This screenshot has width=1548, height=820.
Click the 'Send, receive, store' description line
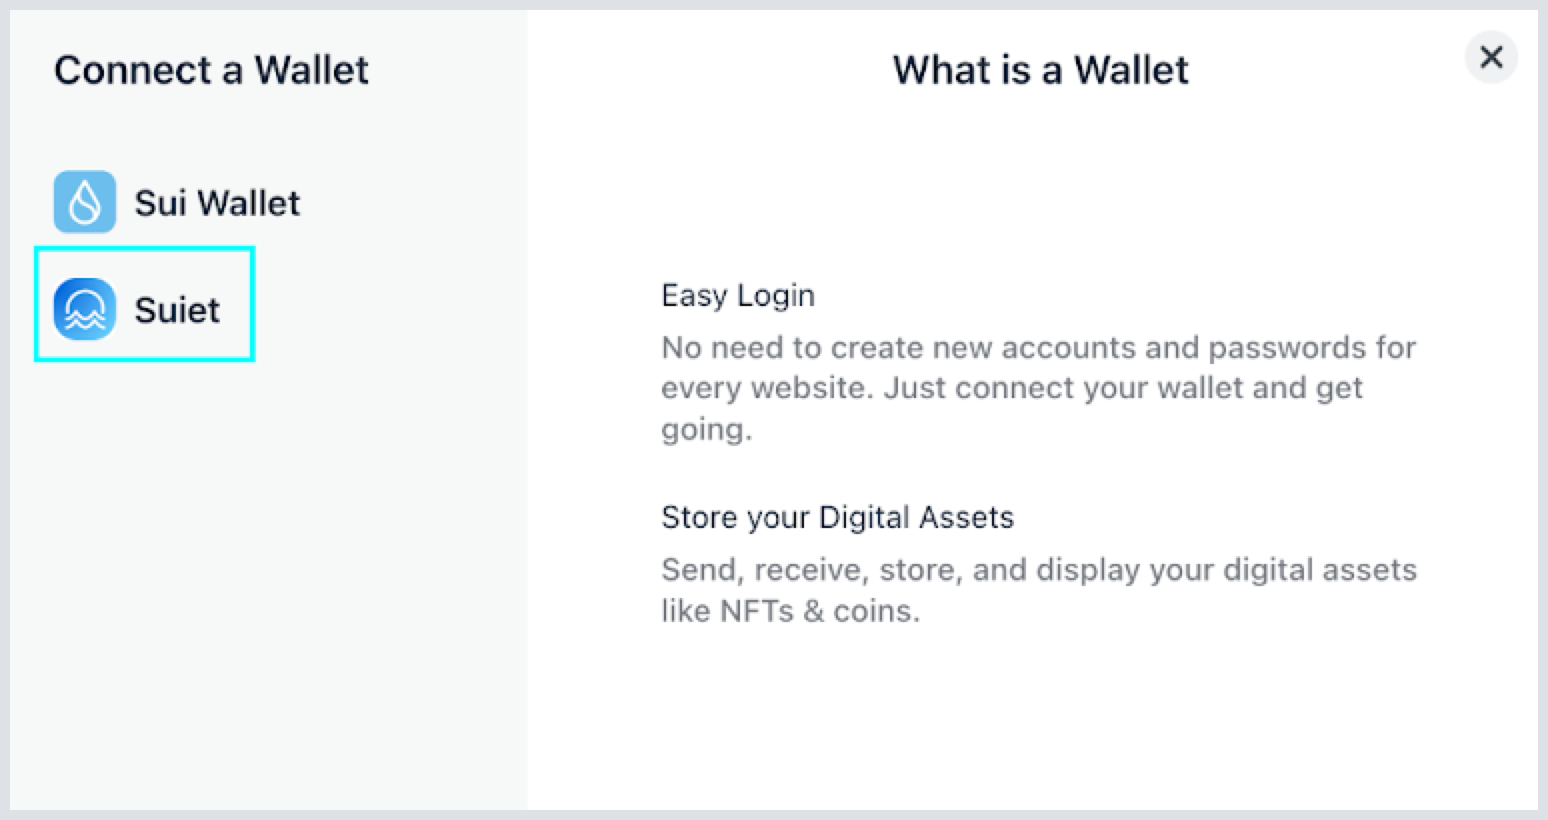[x=1039, y=569]
